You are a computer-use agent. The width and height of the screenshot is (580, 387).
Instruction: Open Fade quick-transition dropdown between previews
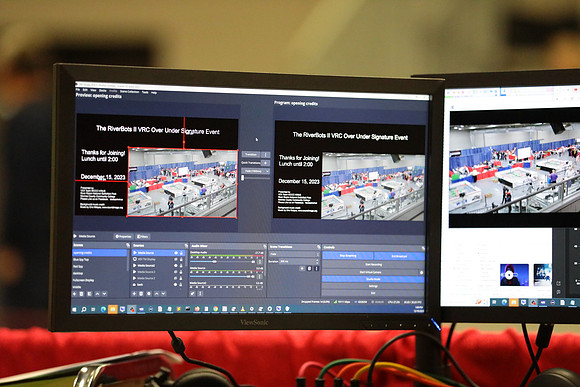[x=256, y=171]
